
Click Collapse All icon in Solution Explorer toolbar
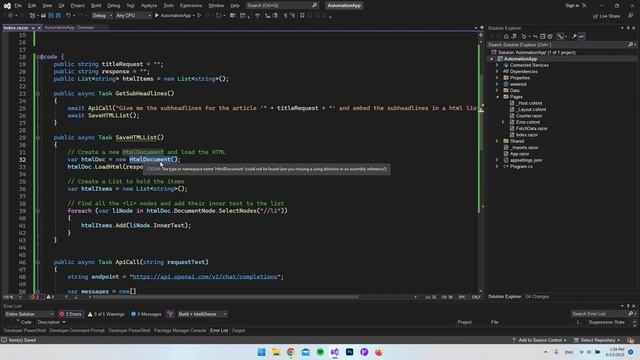(x=542, y=36)
